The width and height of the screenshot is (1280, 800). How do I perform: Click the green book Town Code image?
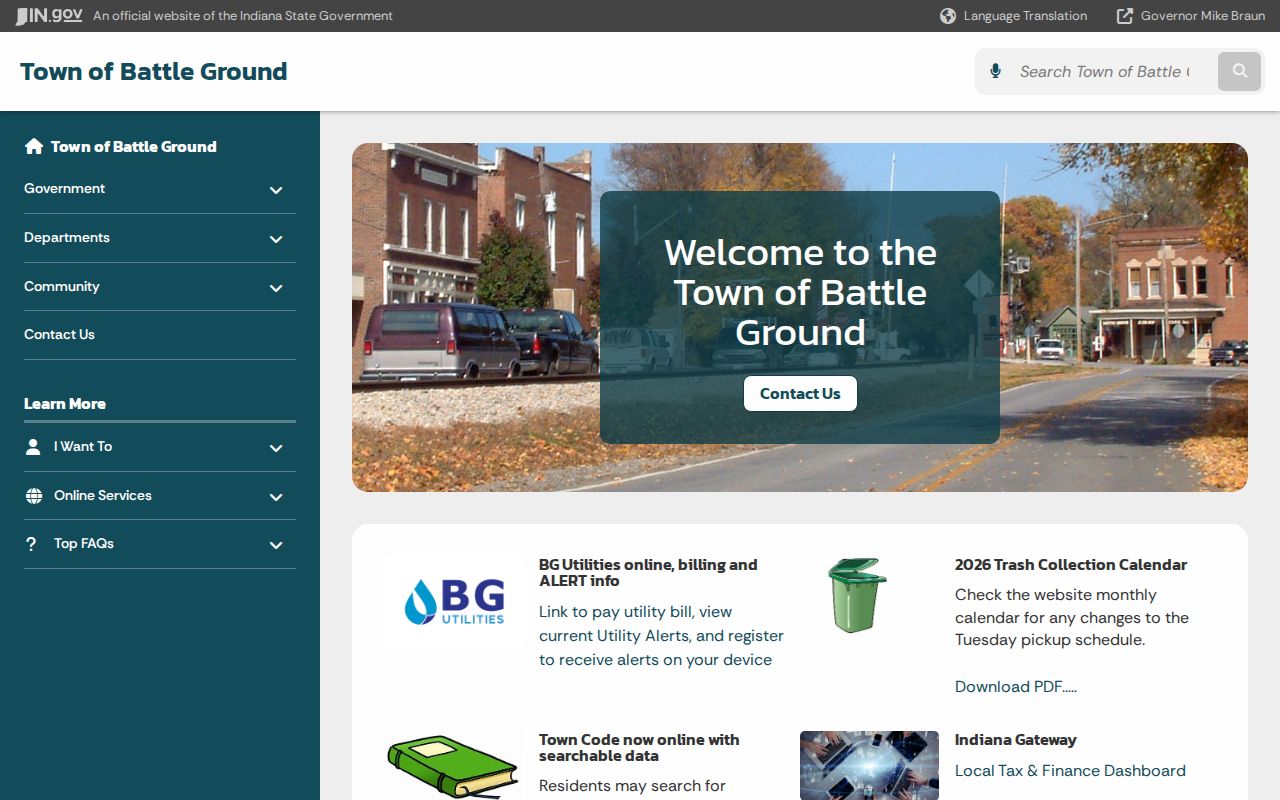(x=453, y=766)
